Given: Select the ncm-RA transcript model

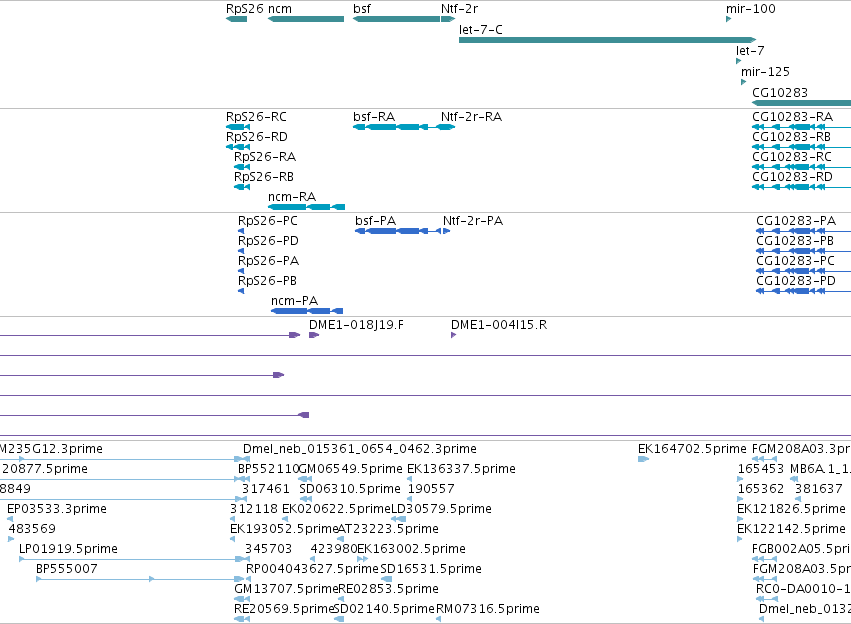Looking at the screenshot, I should pos(306,207).
